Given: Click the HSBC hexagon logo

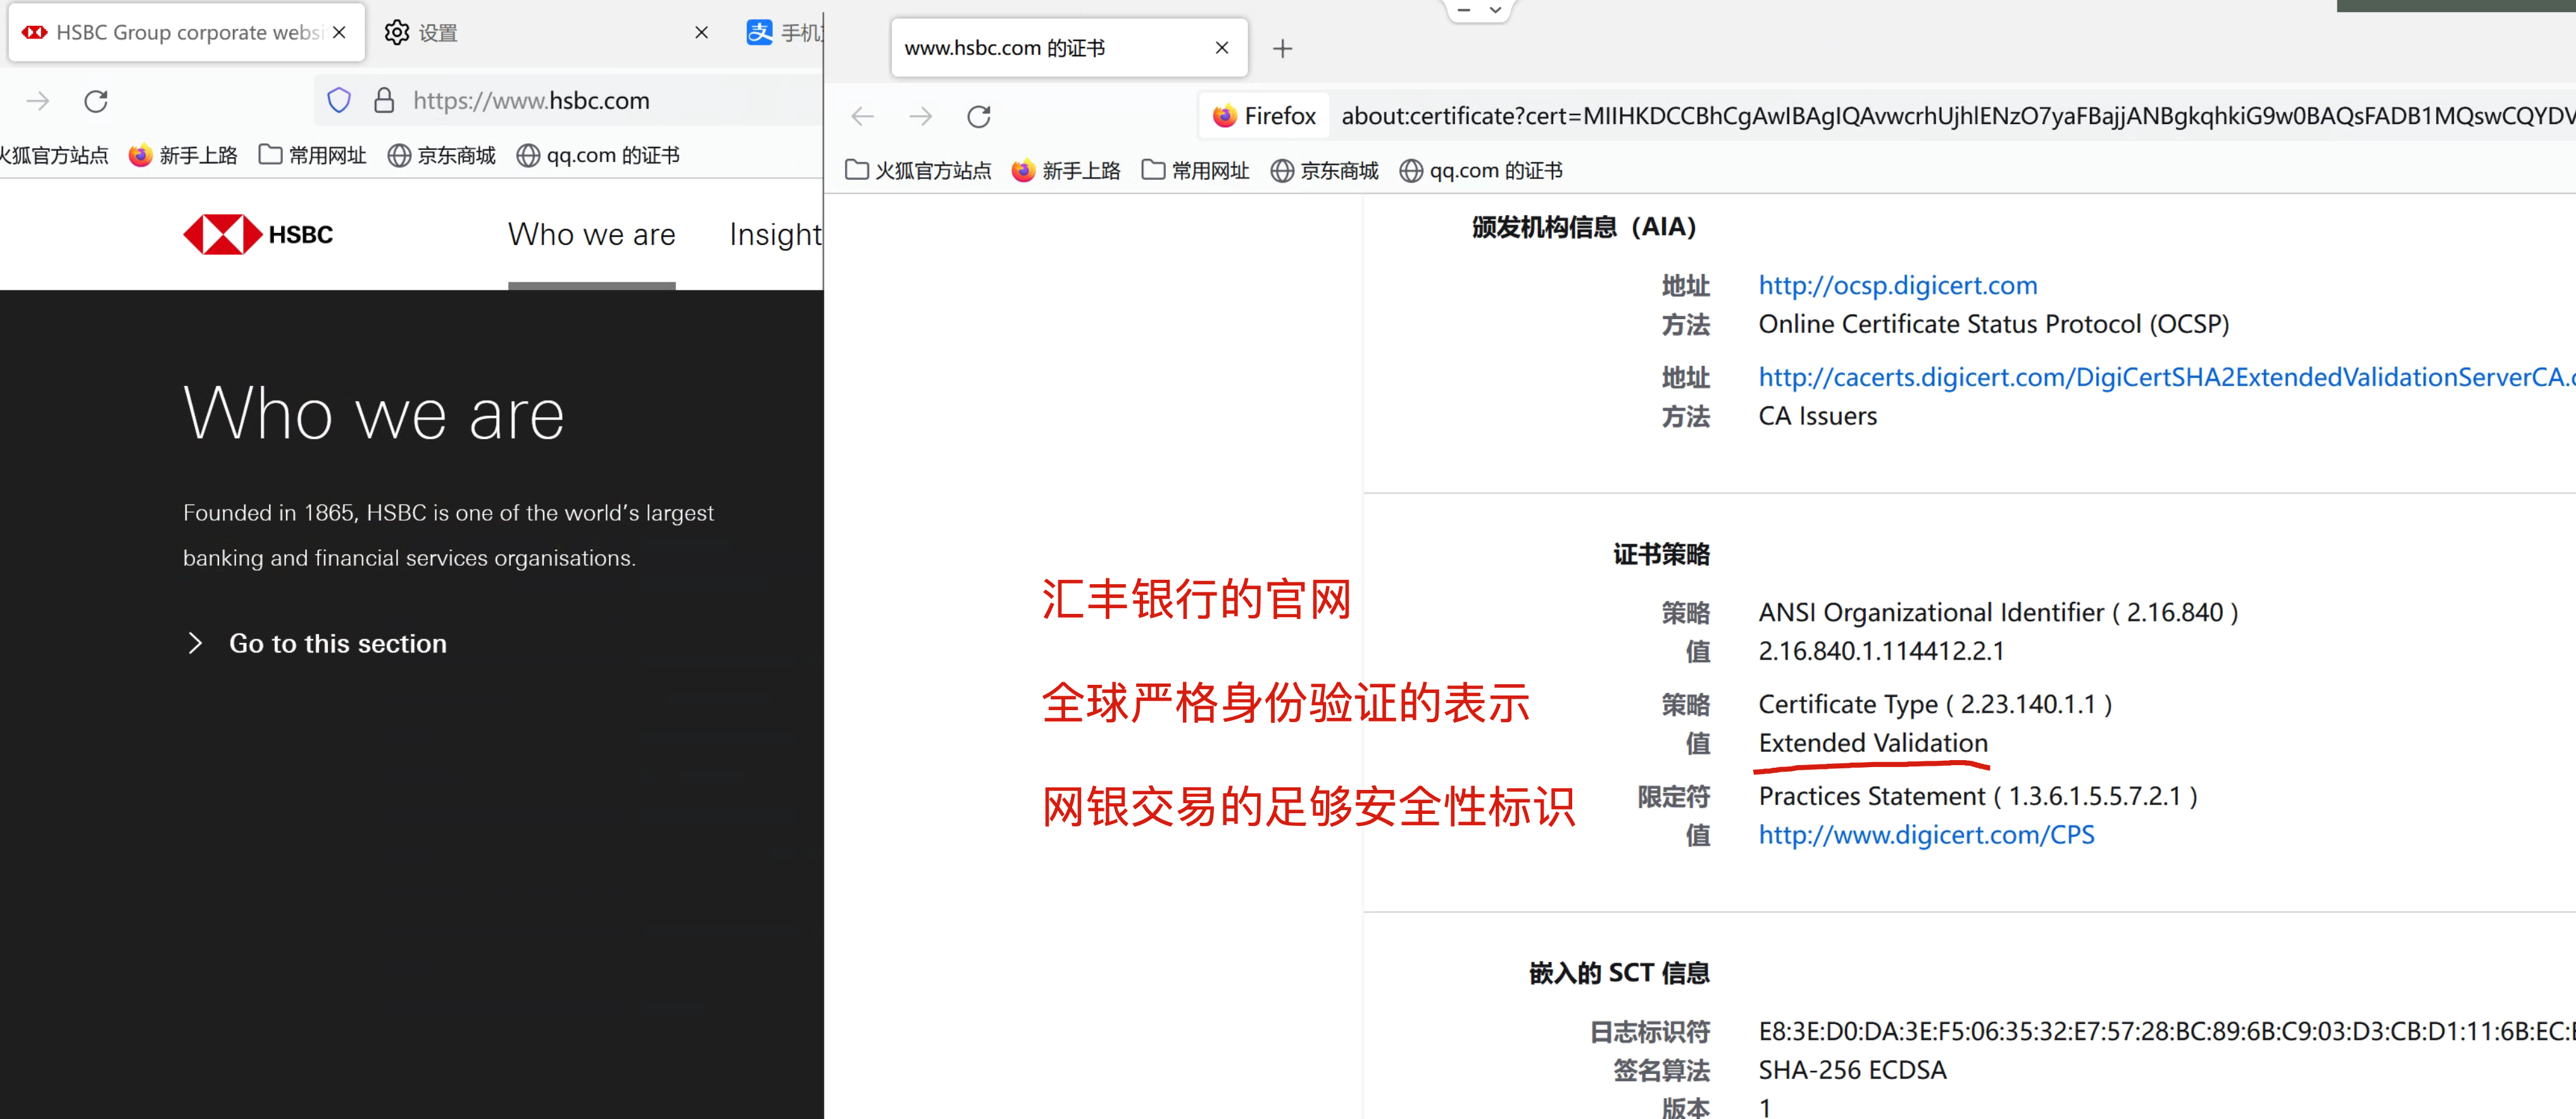Looking at the screenshot, I should [x=222, y=234].
